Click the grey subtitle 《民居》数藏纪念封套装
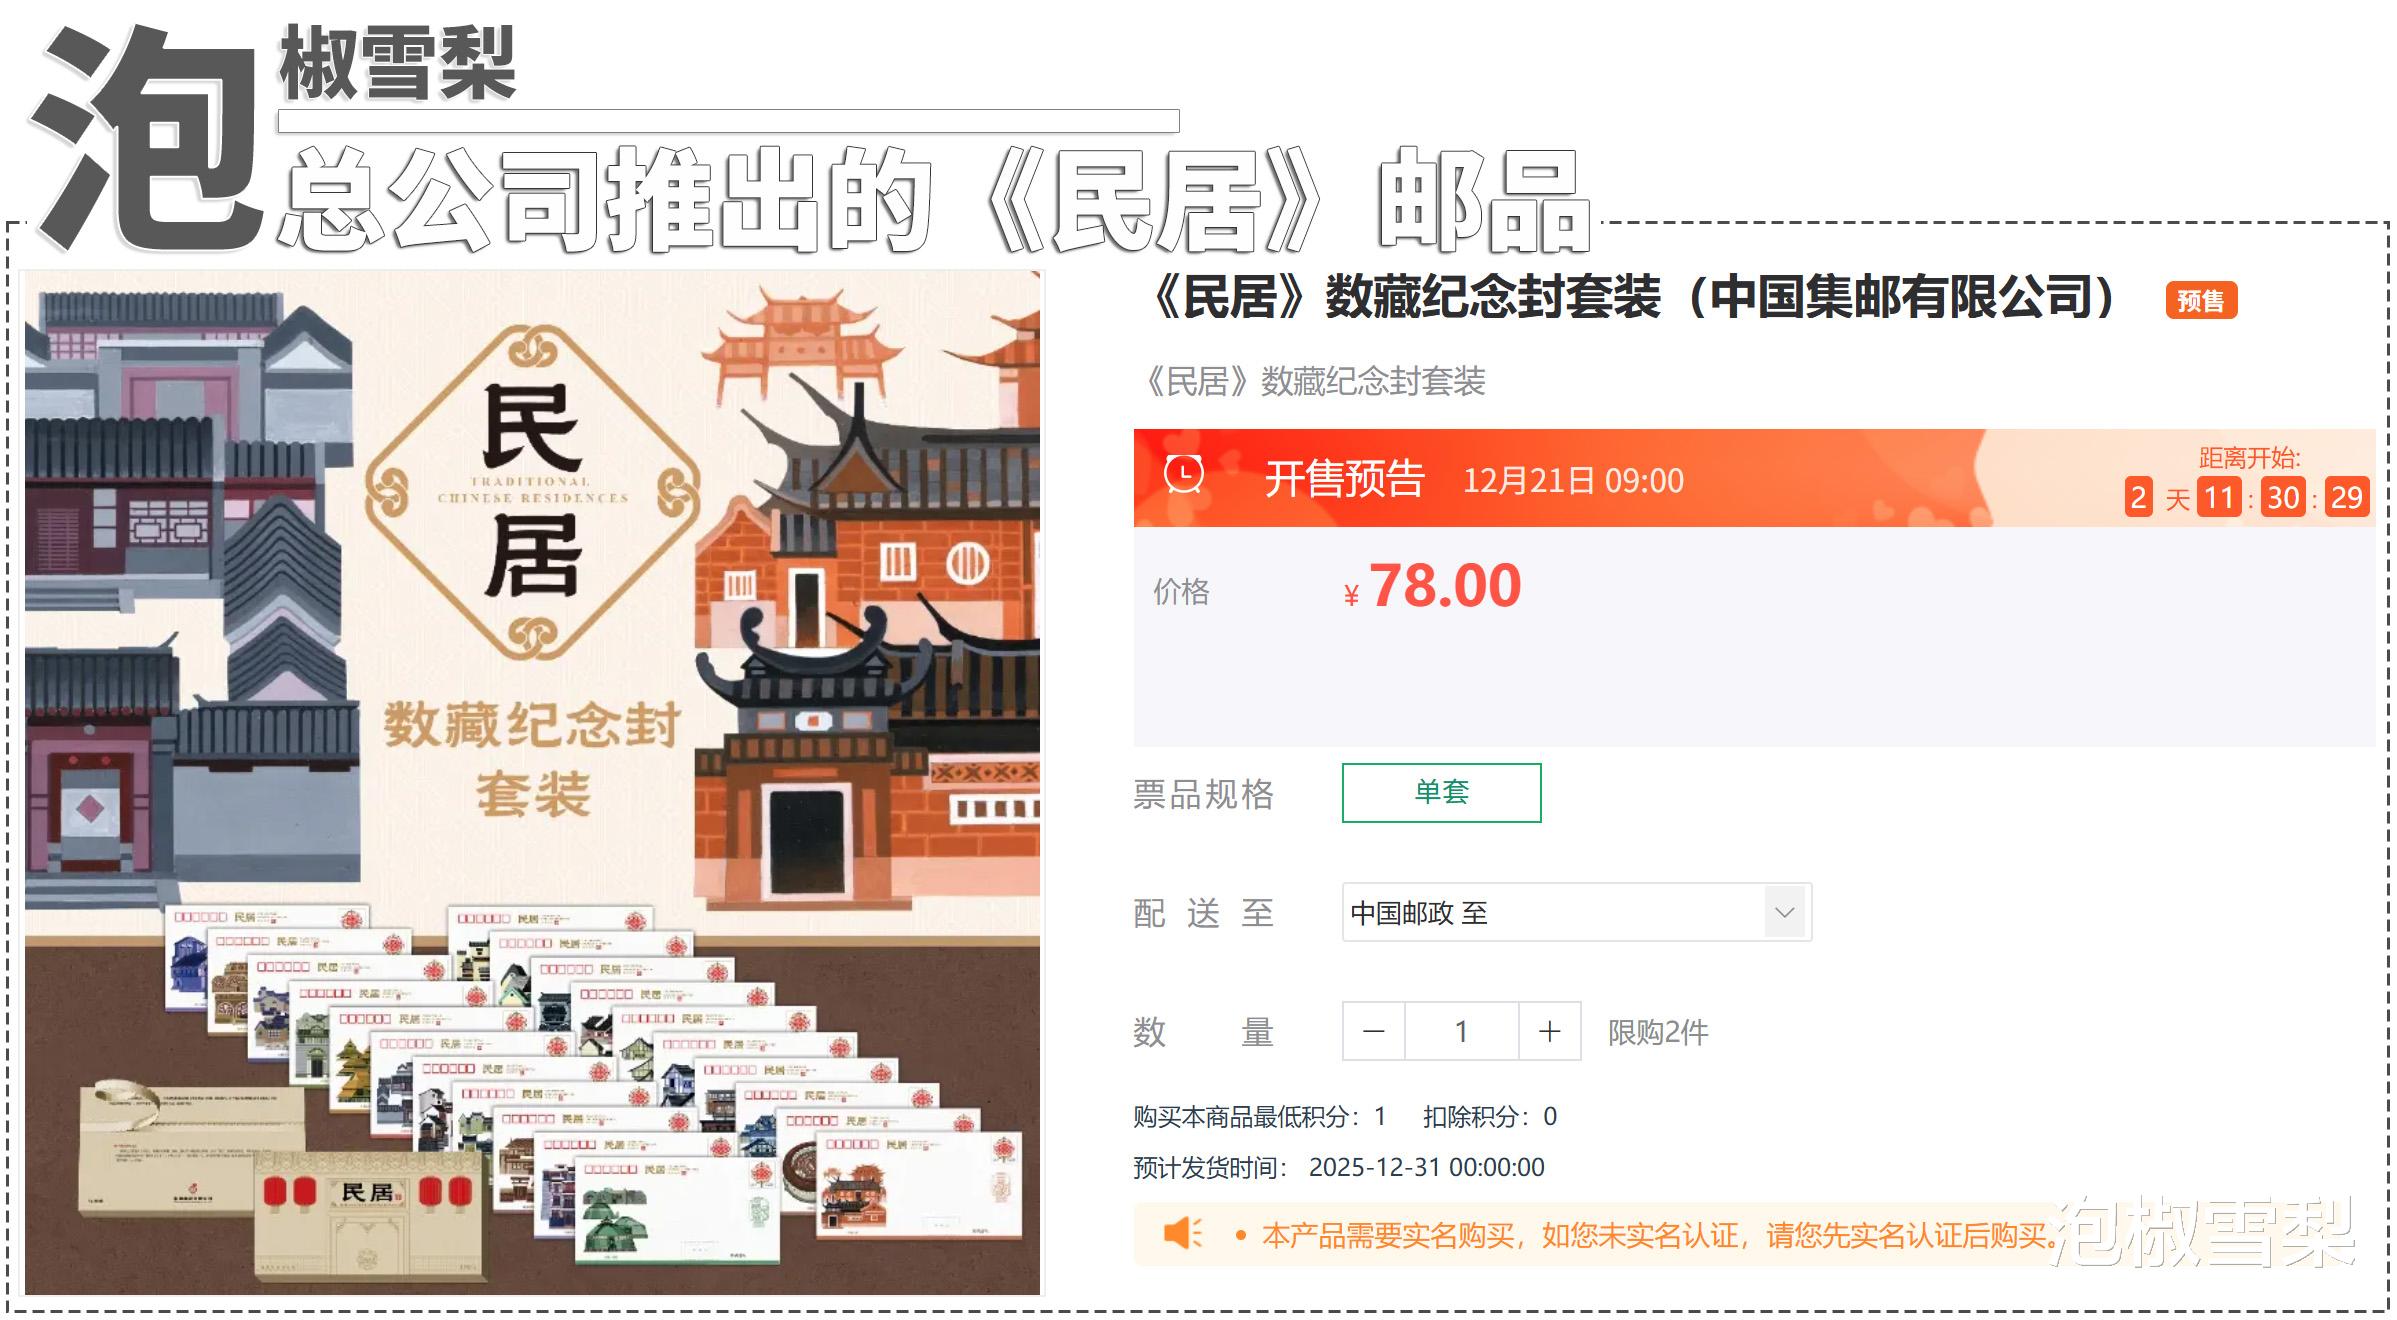 coord(1313,381)
